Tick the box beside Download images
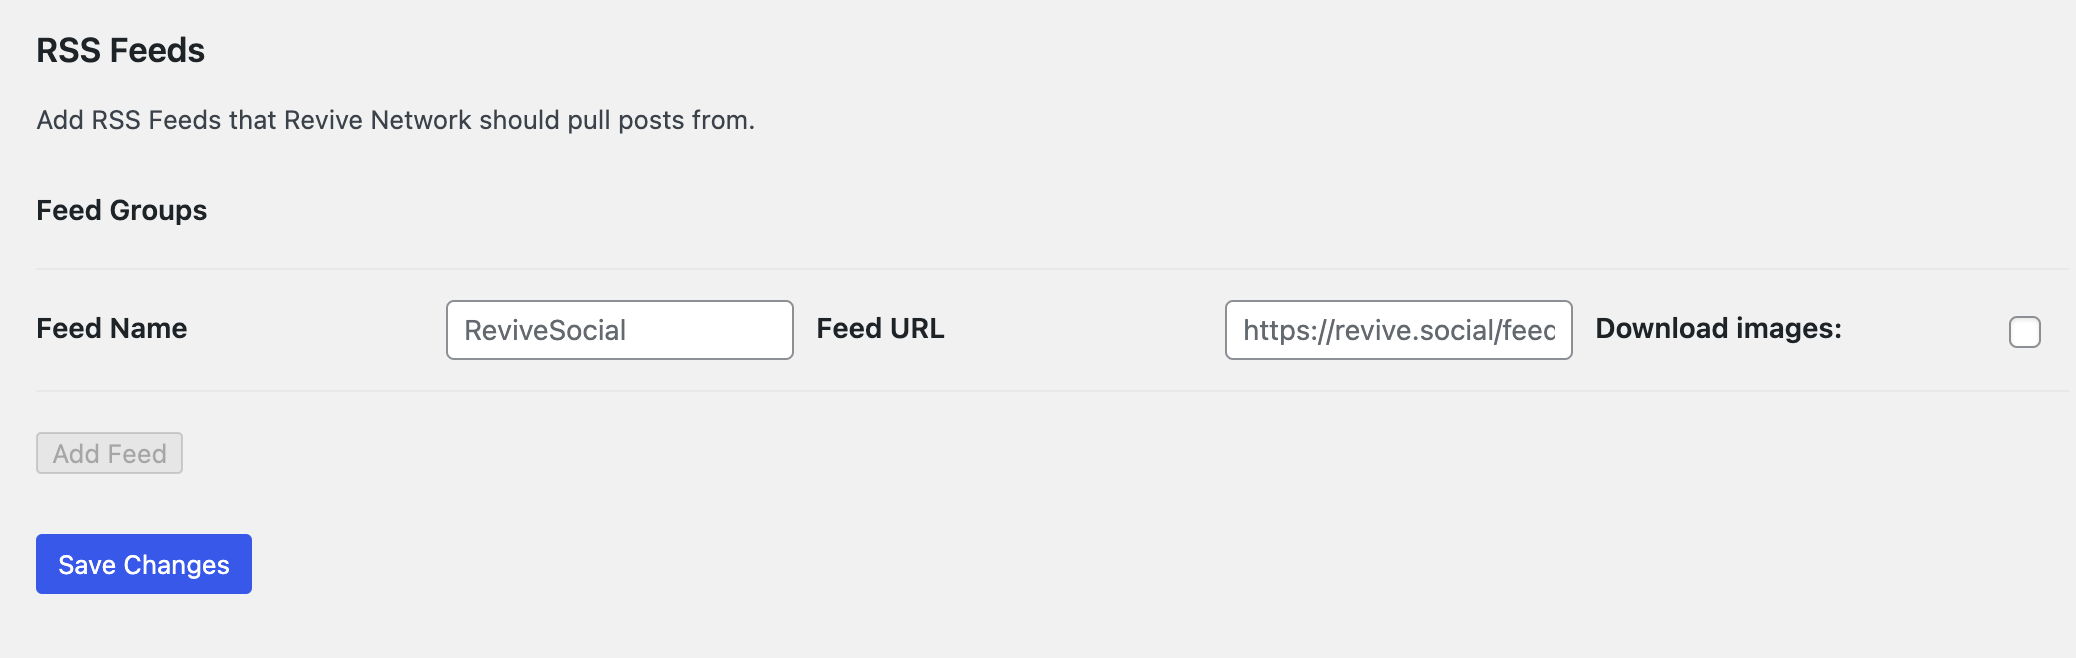The width and height of the screenshot is (2076, 658). tap(2024, 331)
